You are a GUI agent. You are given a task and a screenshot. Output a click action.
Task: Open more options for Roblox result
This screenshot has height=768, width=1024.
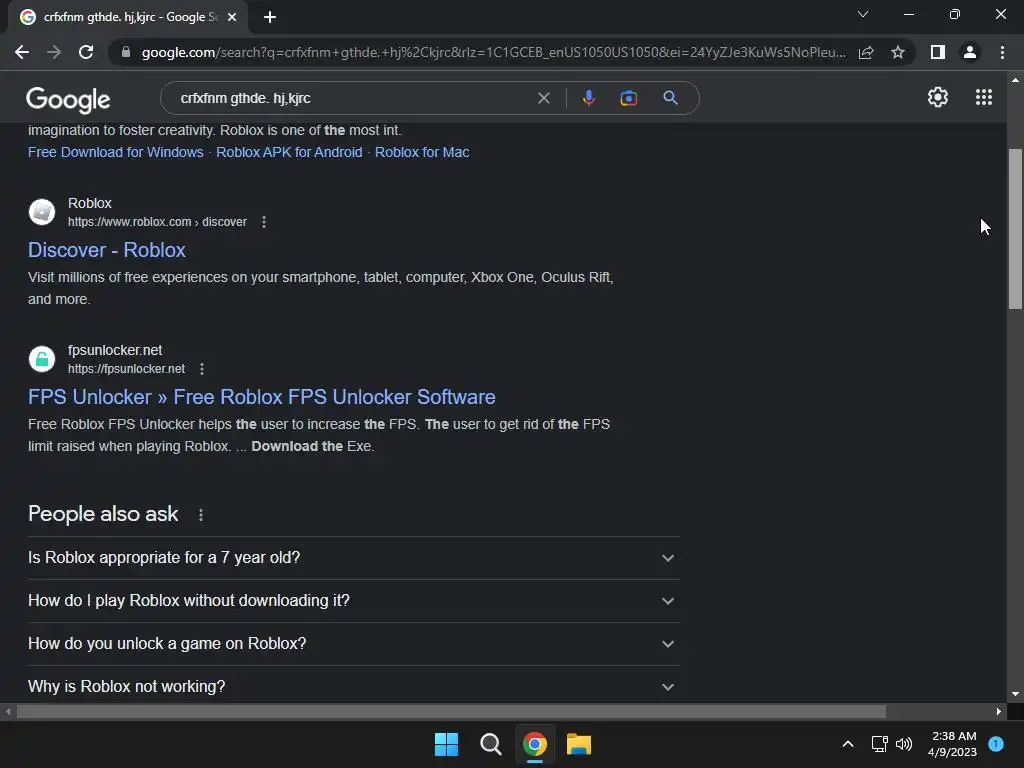tap(264, 222)
